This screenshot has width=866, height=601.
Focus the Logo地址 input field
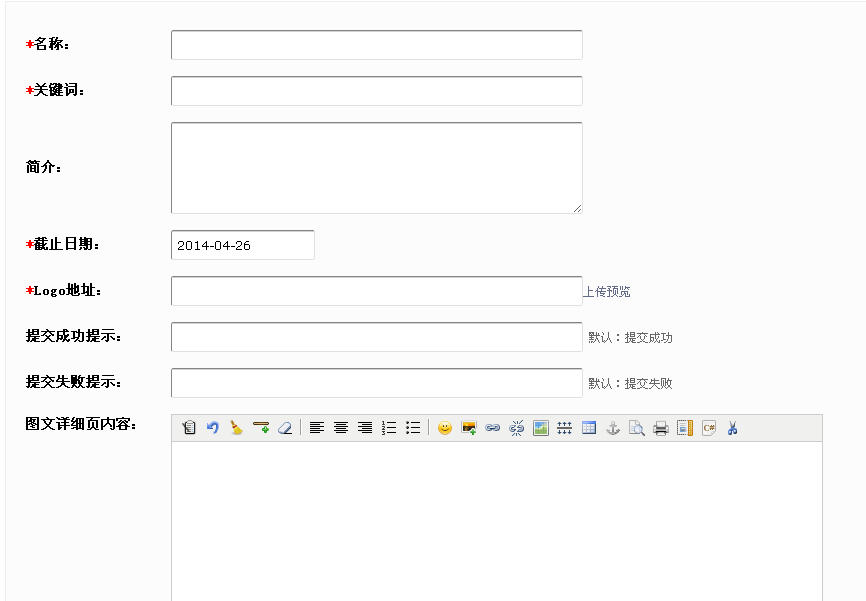(x=377, y=291)
